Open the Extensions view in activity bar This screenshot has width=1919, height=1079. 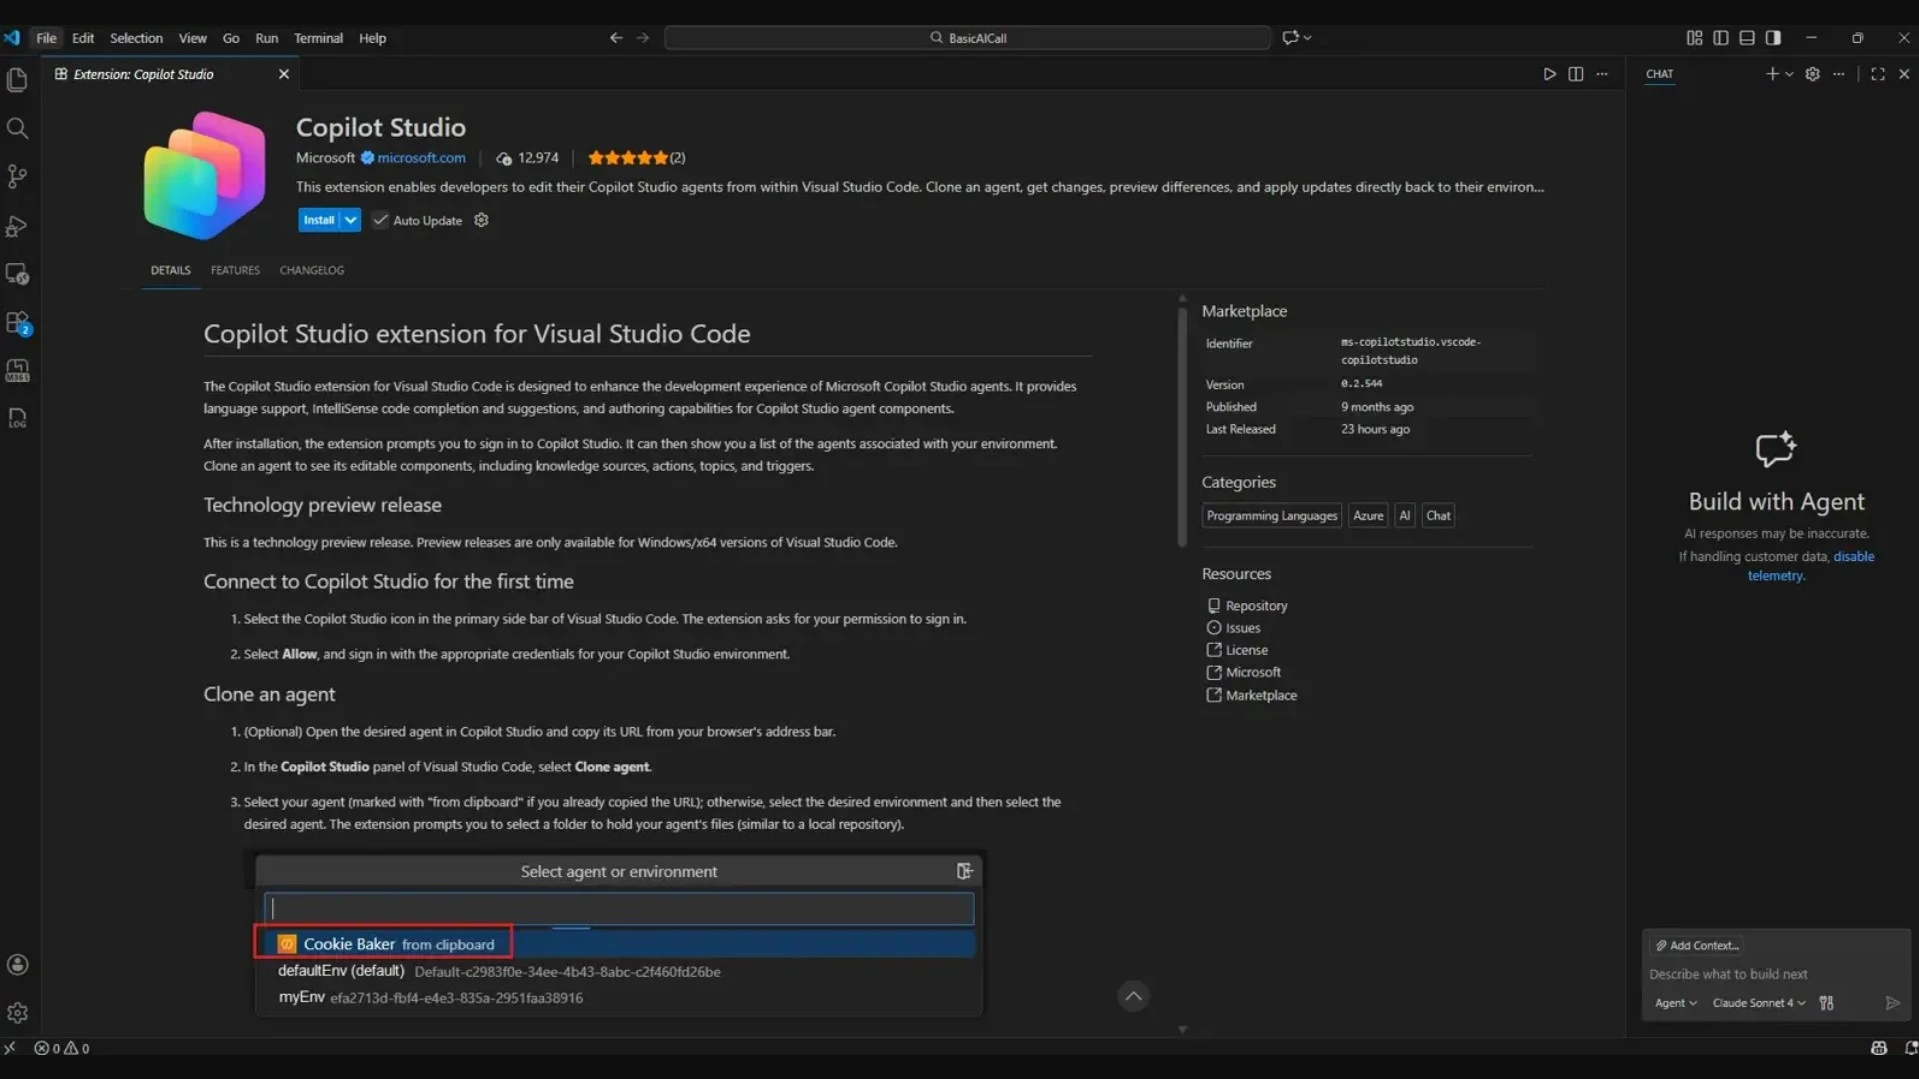point(17,323)
